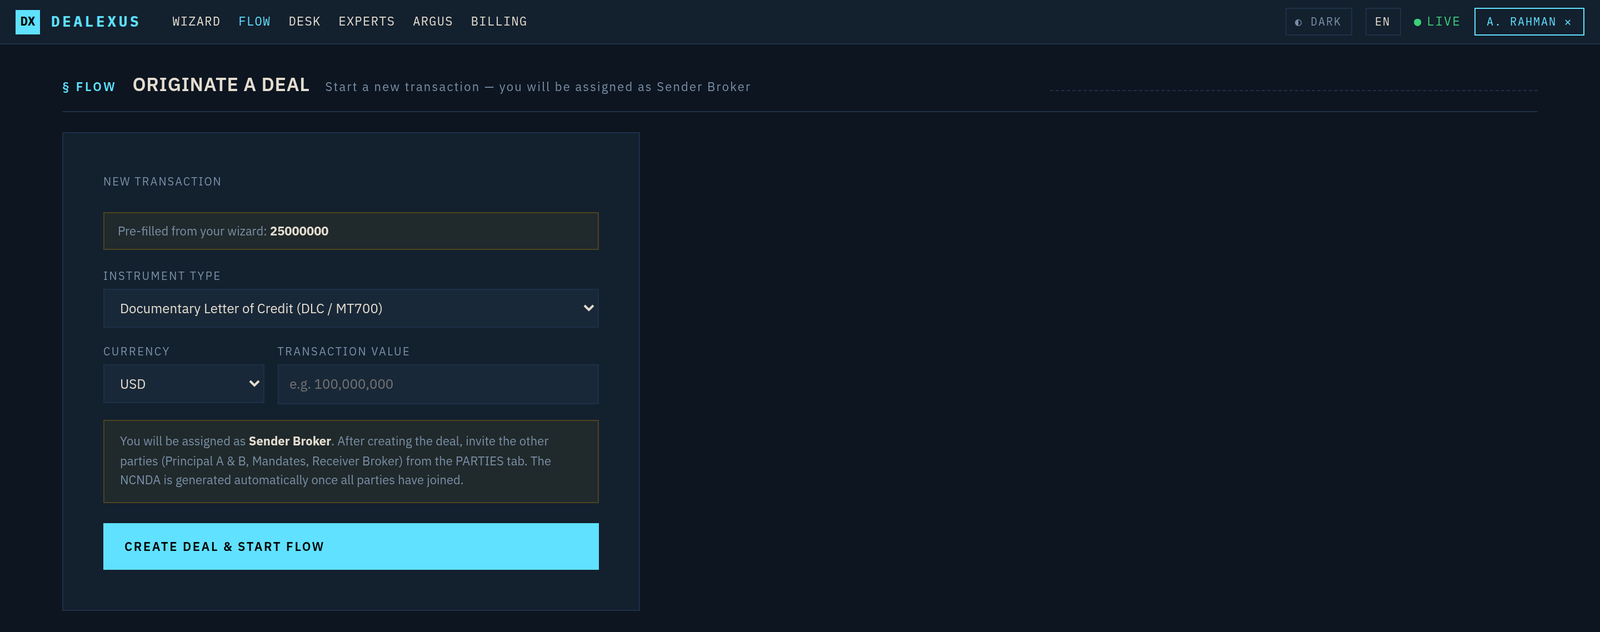Image resolution: width=1600 pixels, height=632 pixels.
Task: Click the LIVE status indicator
Action: 1437,22
